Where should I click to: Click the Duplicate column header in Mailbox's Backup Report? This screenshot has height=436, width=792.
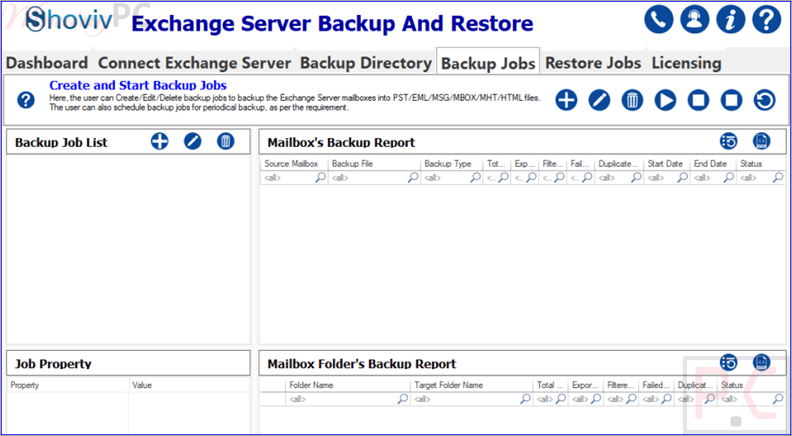click(x=619, y=164)
